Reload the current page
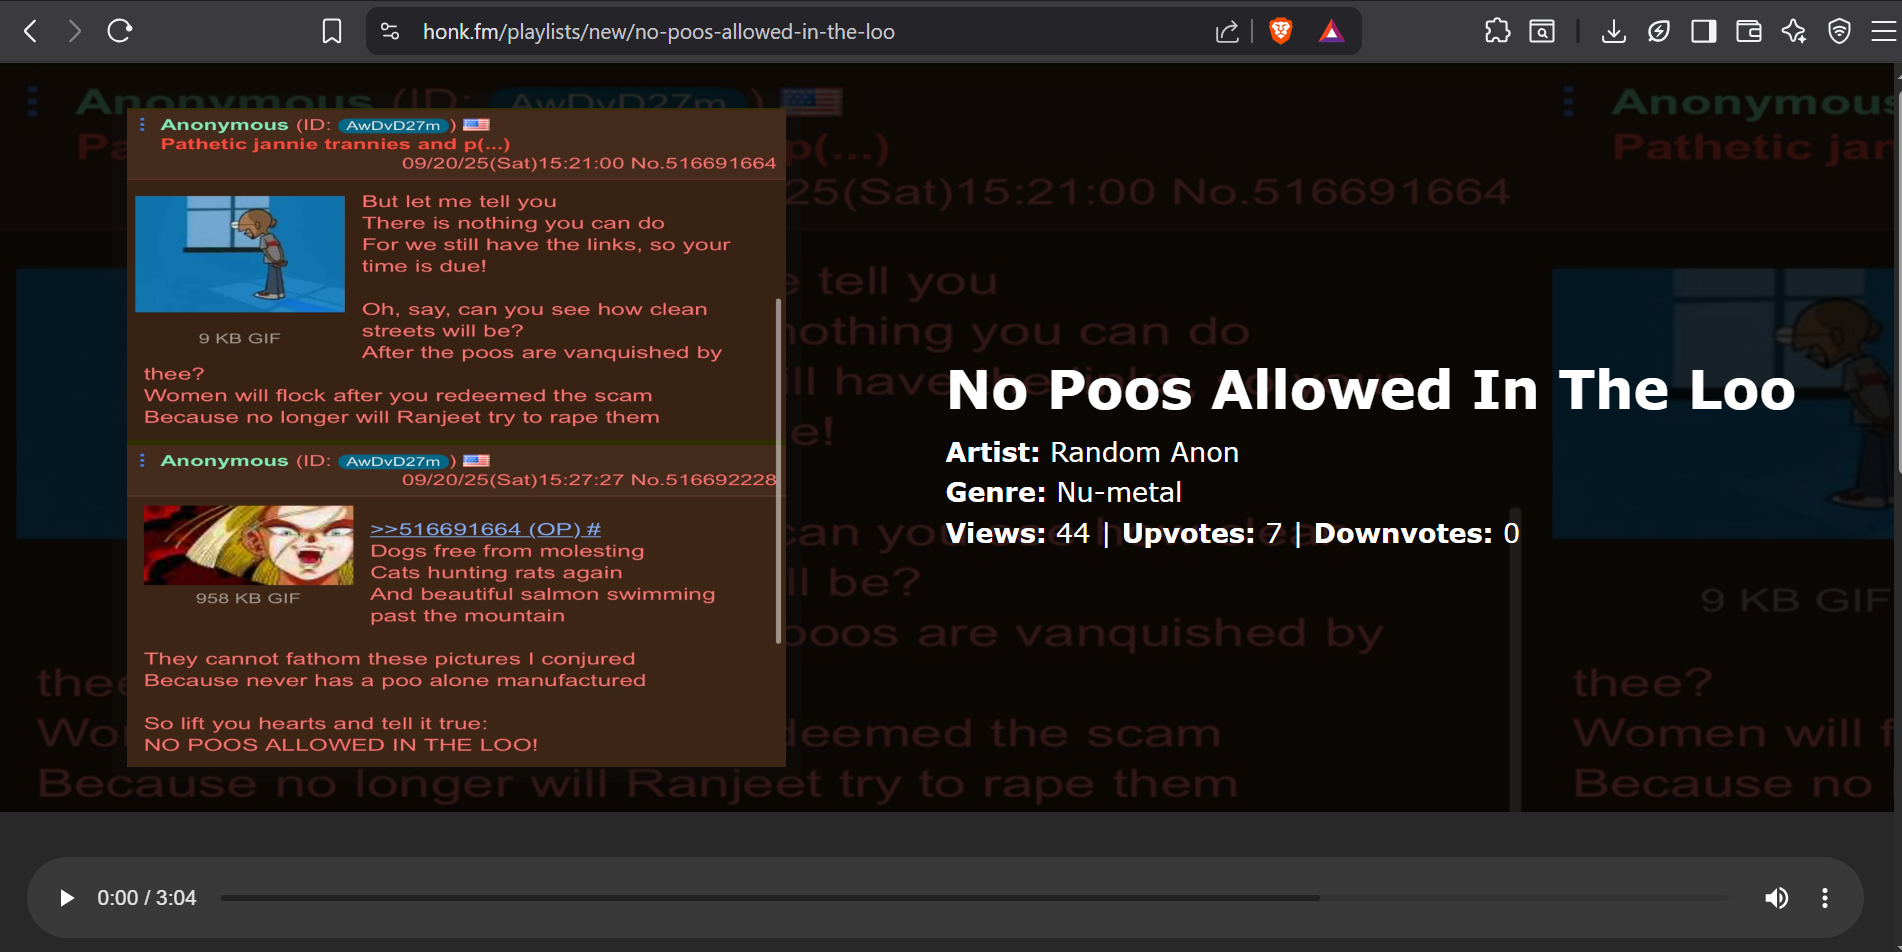Viewport: 1902px width, 952px height. [120, 31]
